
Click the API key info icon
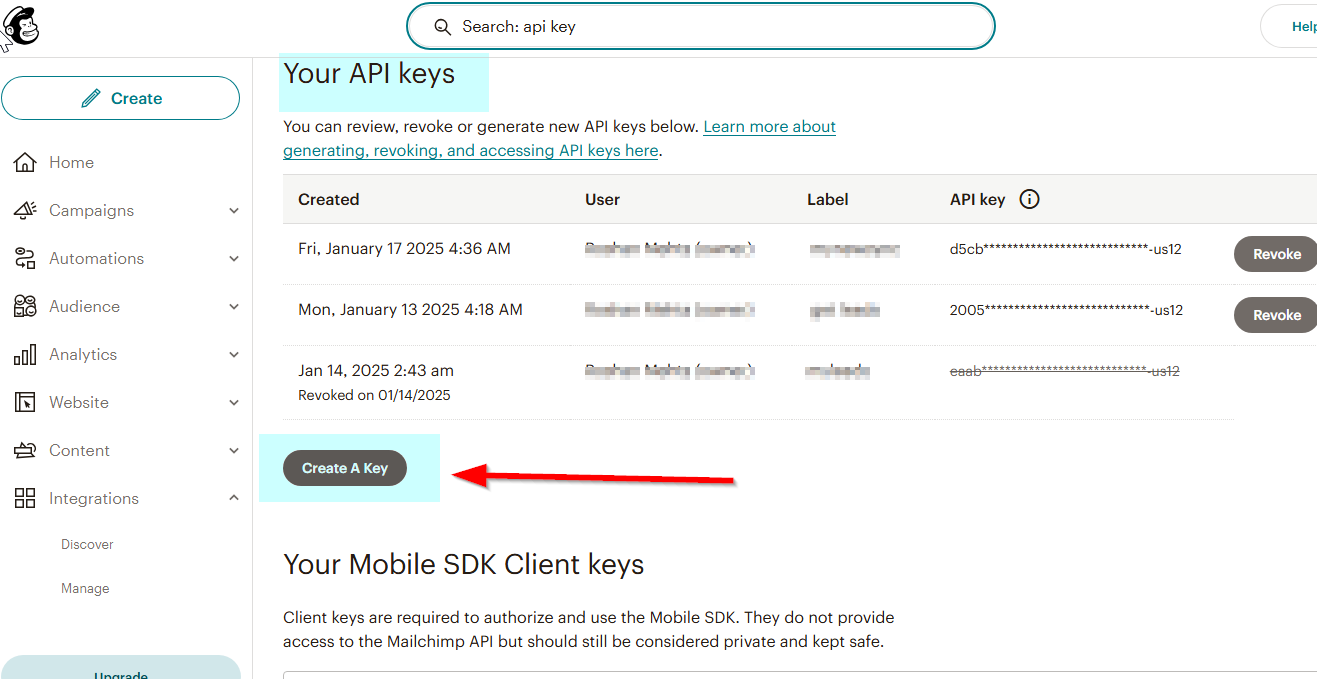[1029, 199]
